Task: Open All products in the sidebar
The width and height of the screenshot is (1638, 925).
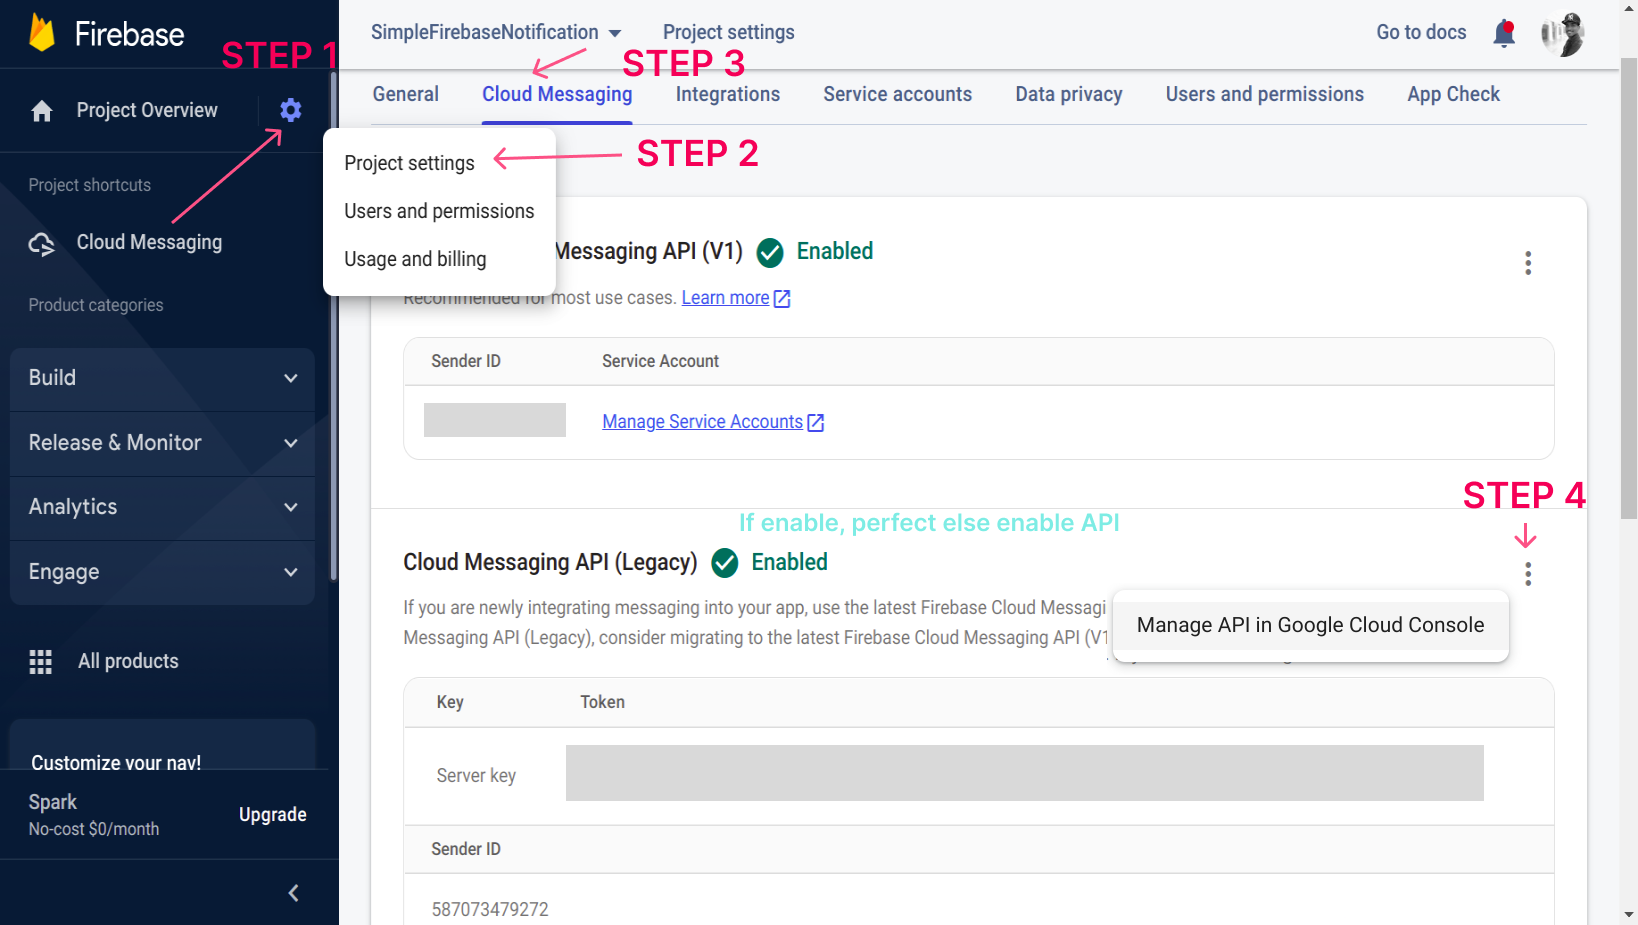Action: point(129,661)
